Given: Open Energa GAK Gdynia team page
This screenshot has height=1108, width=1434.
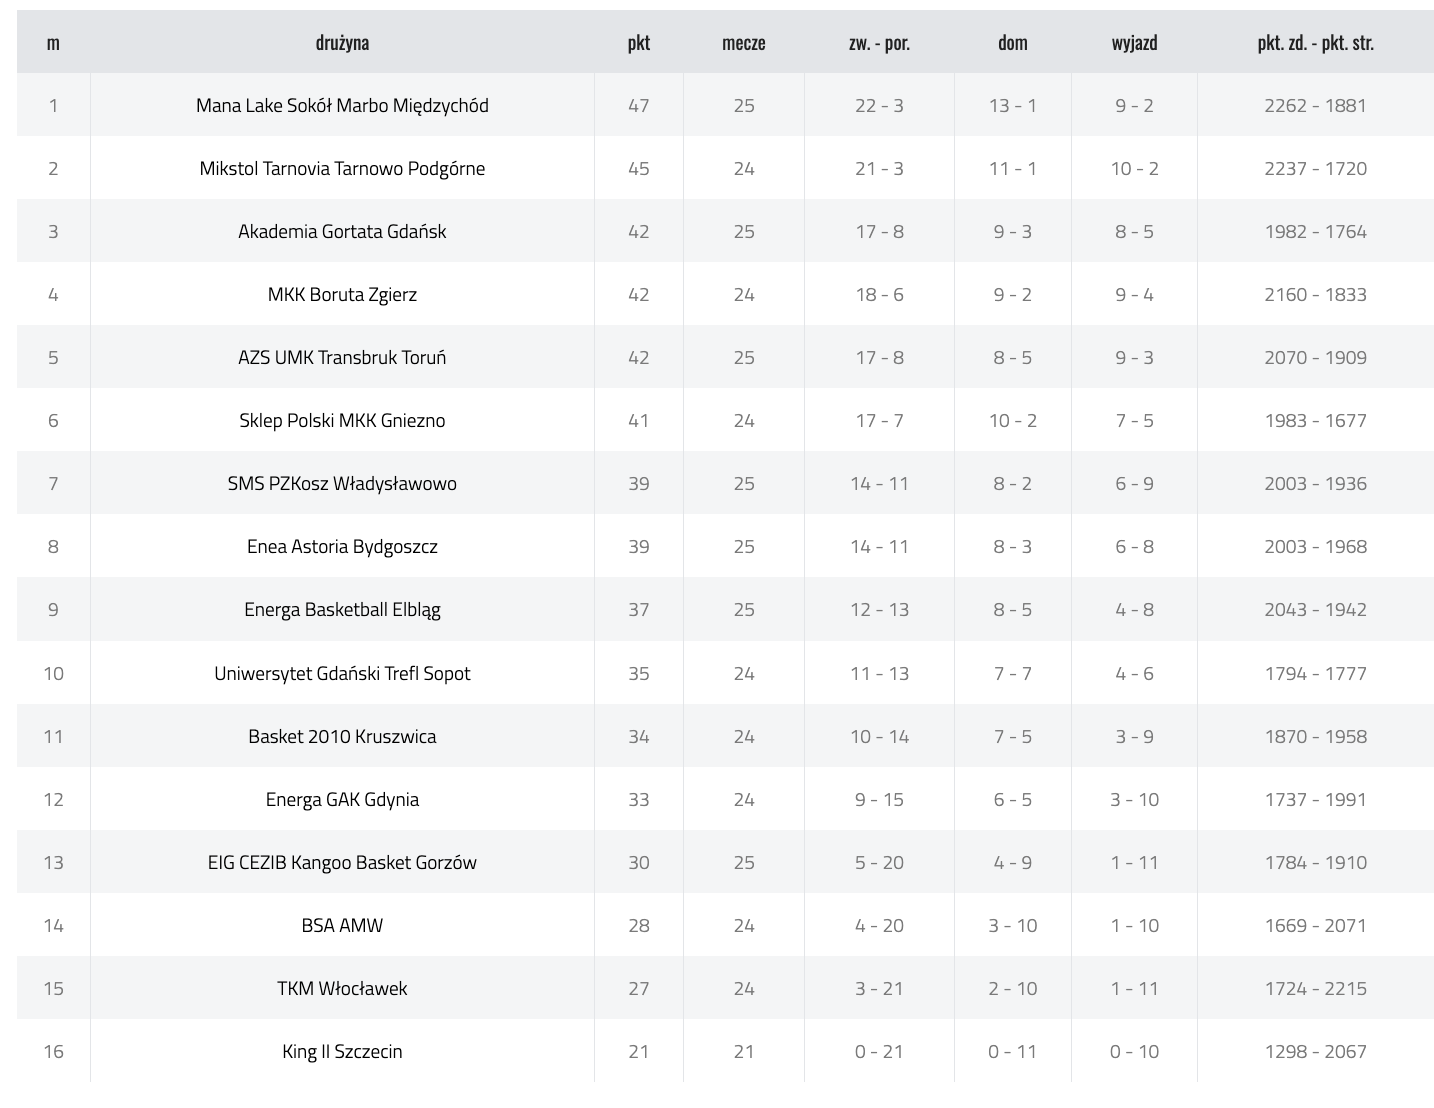Looking at the screenshot, I should tap(342, 799).
